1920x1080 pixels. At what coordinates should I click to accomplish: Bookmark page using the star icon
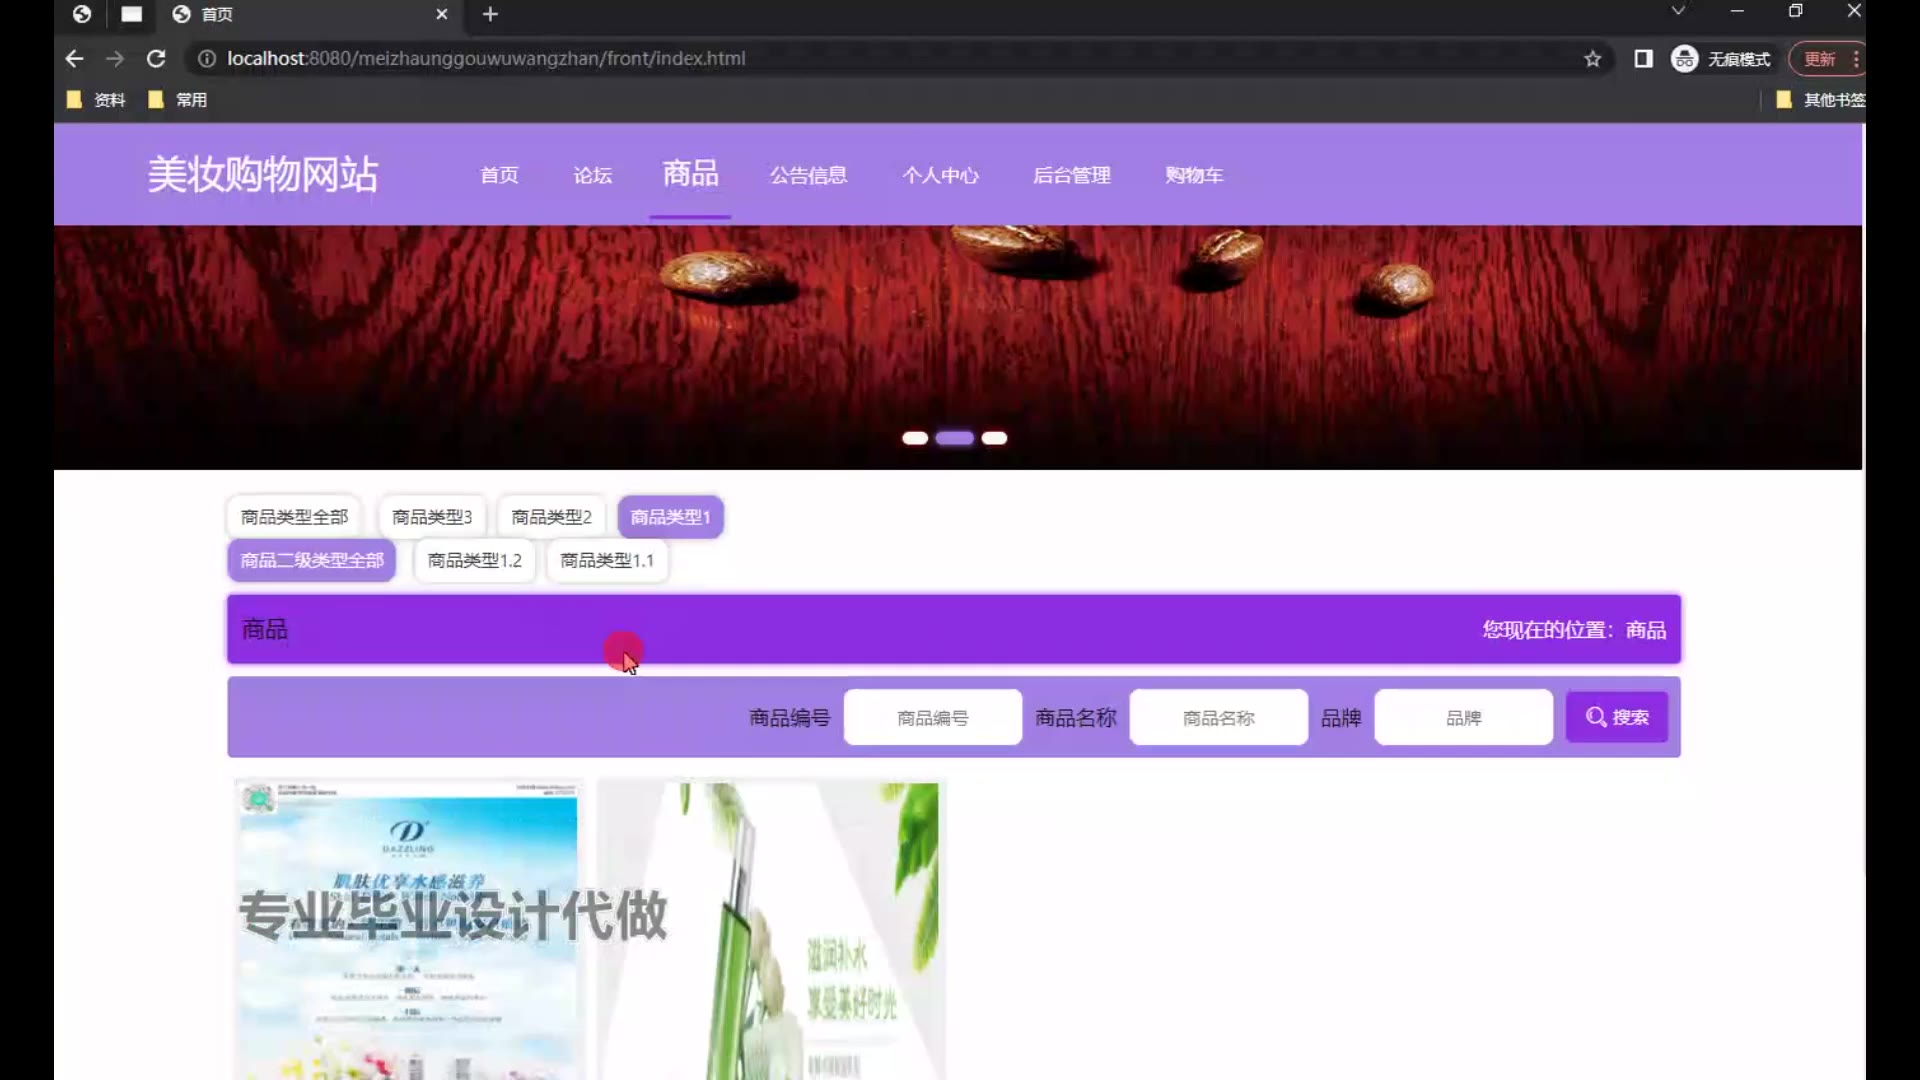click(x=1593, y=59)
